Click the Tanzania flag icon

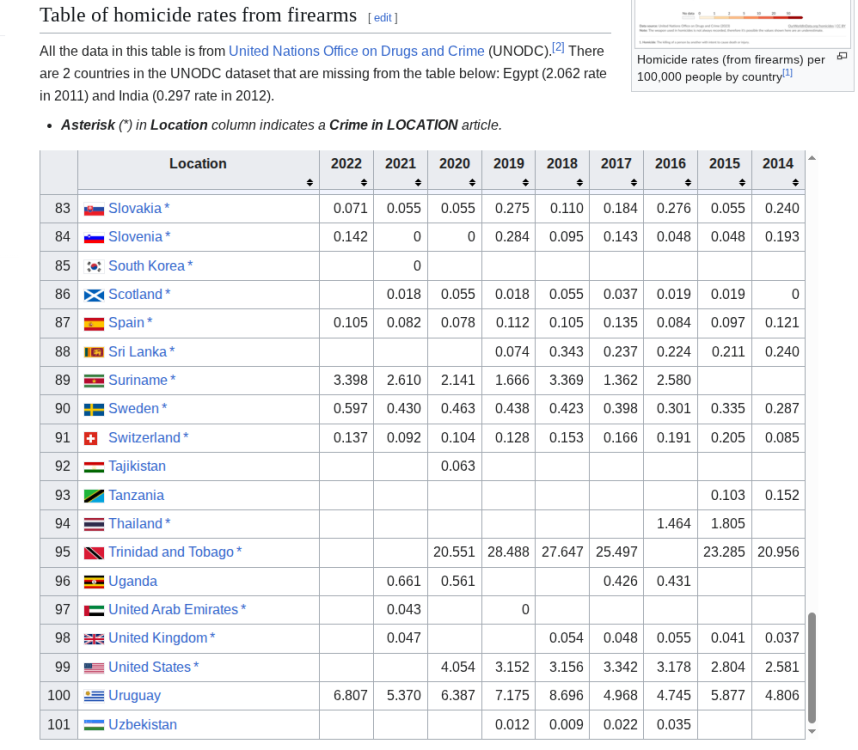click(94, 496)
